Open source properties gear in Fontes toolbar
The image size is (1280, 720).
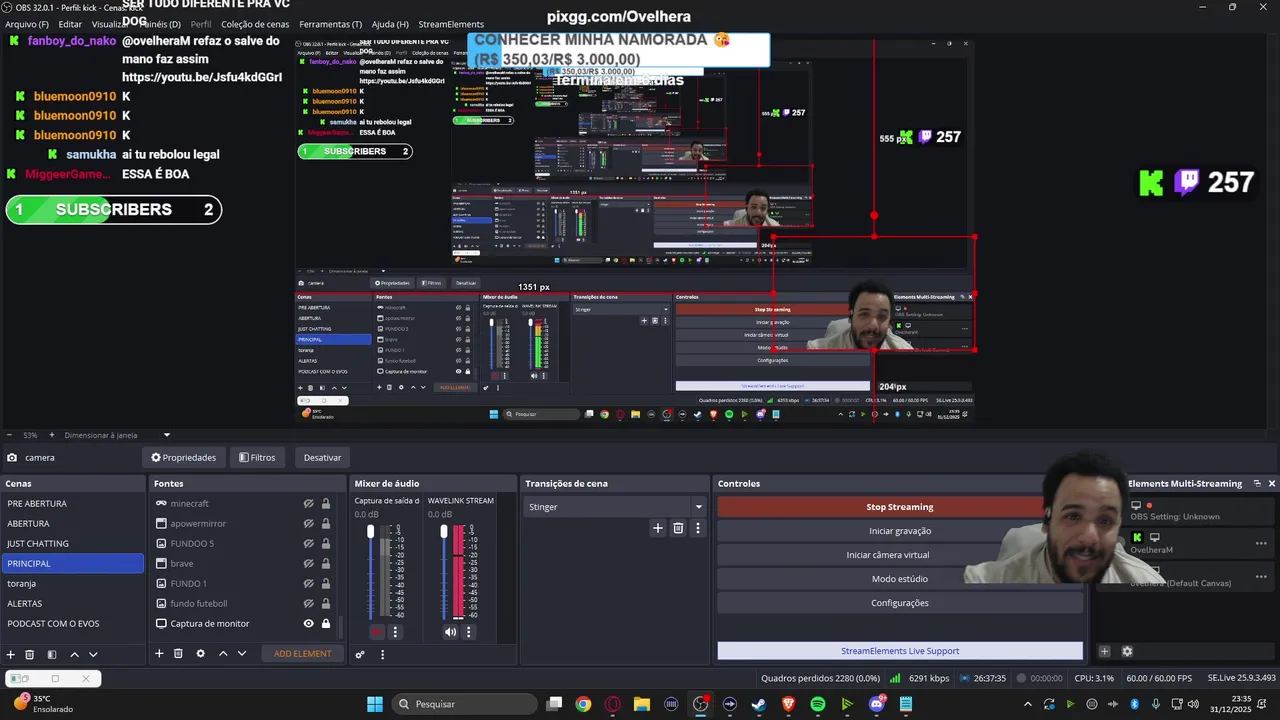pyautogui.click(x=200, y=653)
